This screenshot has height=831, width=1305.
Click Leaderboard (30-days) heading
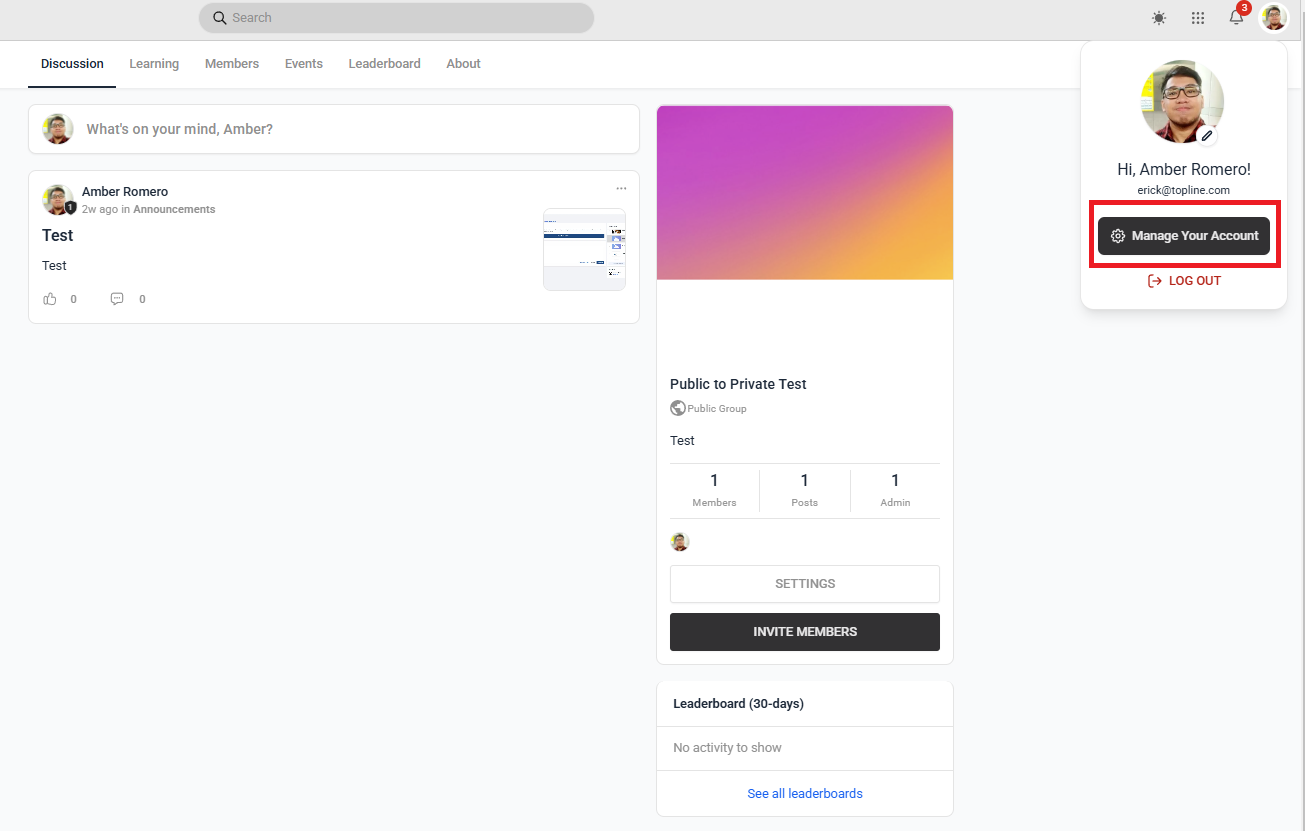[738, 704]
